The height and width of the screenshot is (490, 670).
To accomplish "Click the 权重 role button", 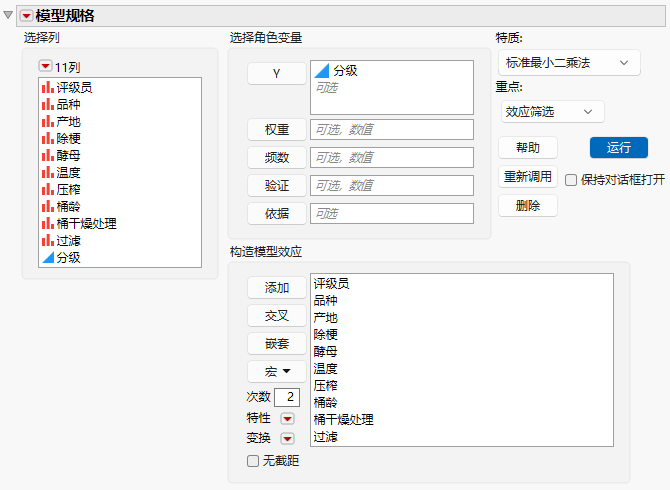I will [277, 129].
